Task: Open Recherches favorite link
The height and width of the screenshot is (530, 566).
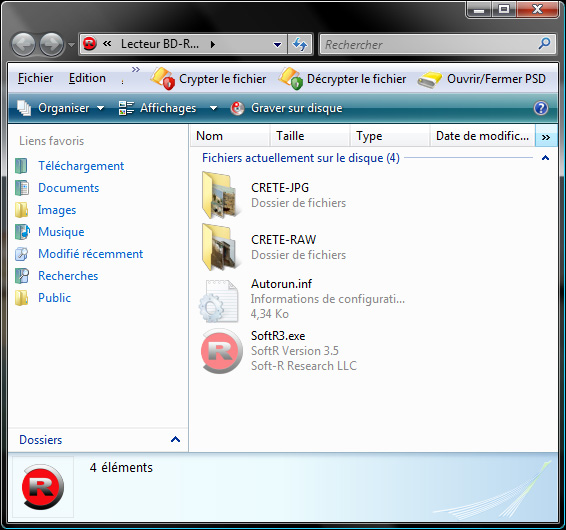Action: click(68, 276)
